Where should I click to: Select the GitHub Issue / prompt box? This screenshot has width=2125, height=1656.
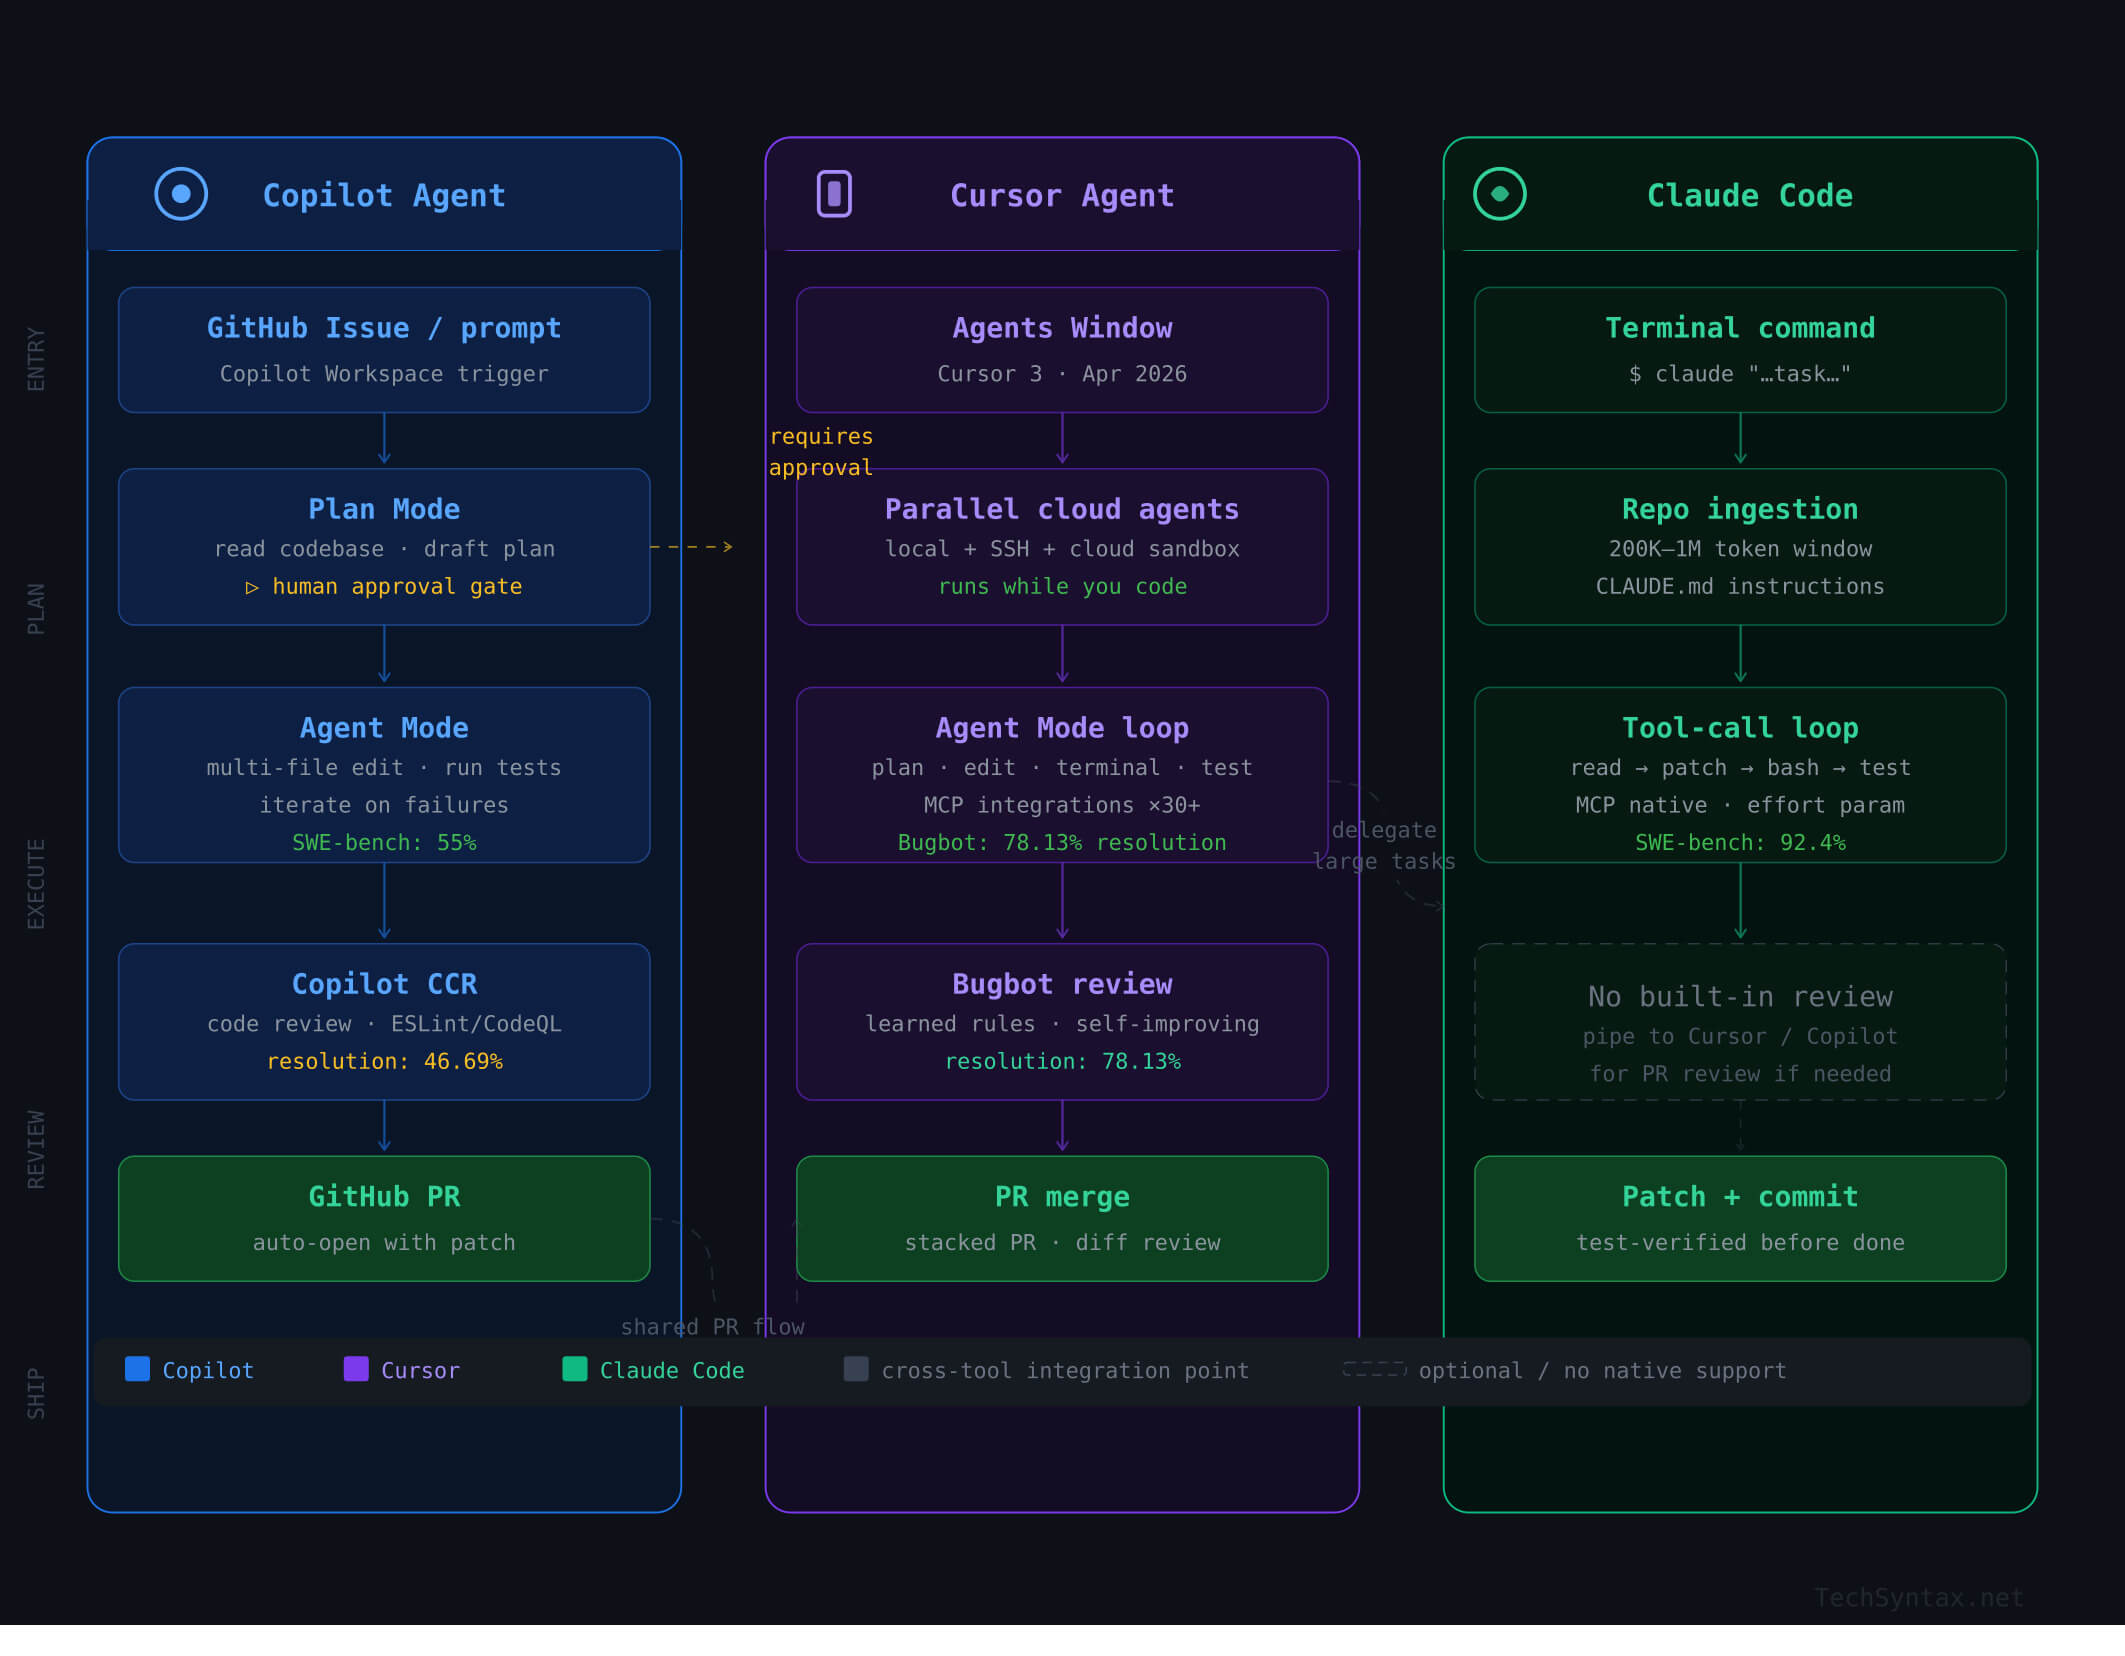384,350
